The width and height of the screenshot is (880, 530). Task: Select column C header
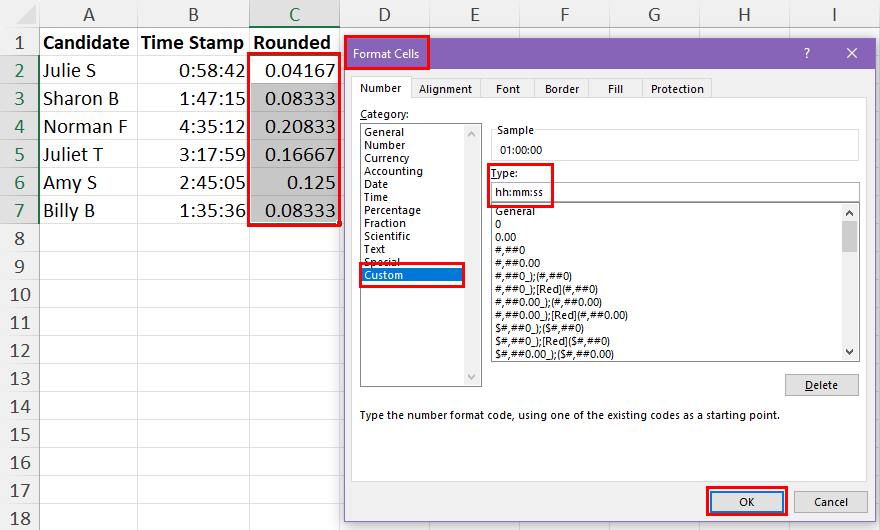point(295,14)
